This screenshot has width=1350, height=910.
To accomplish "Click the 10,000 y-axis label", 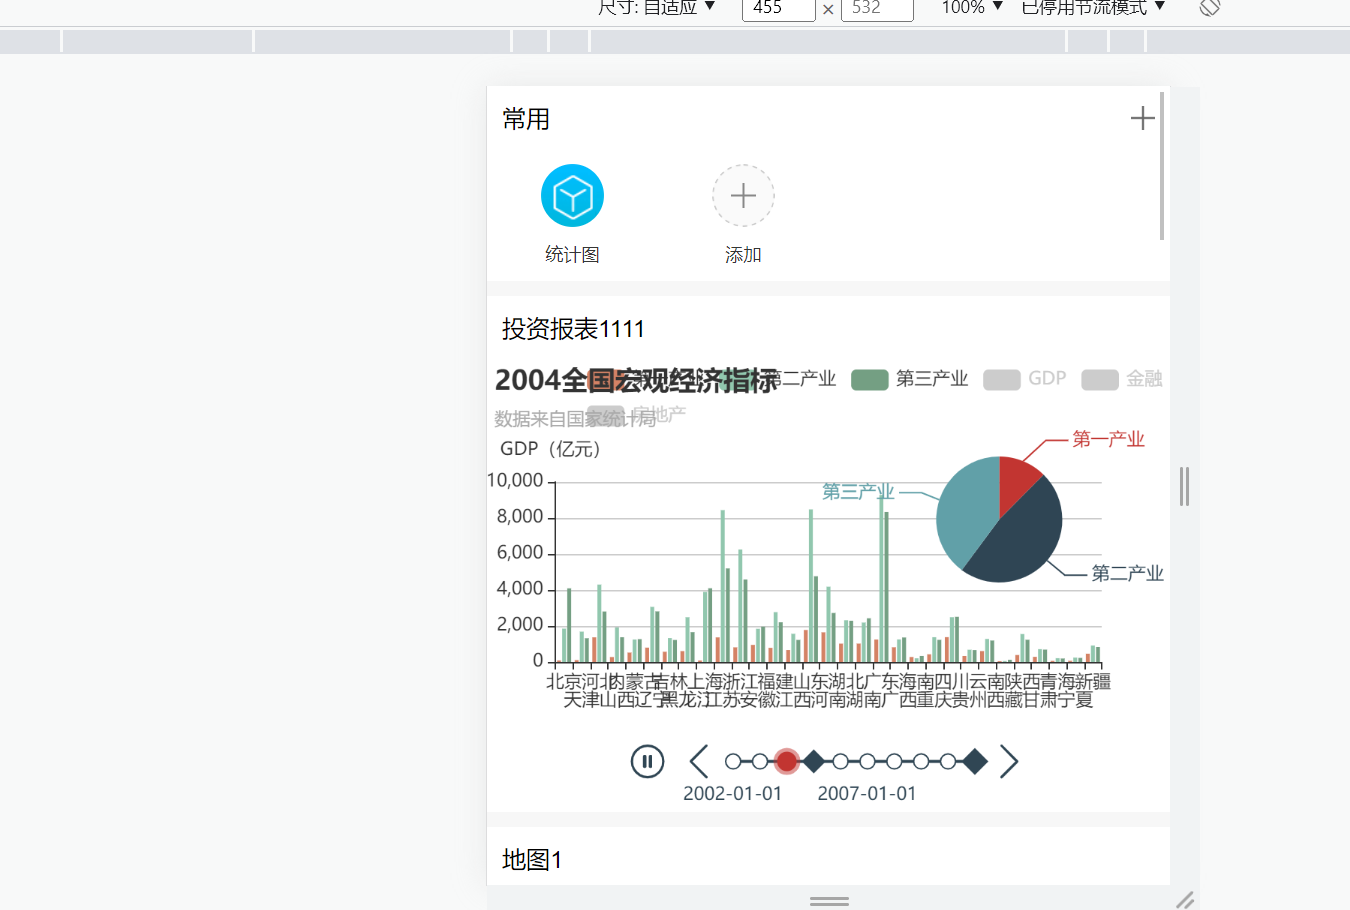I will [x=516, y=481].
